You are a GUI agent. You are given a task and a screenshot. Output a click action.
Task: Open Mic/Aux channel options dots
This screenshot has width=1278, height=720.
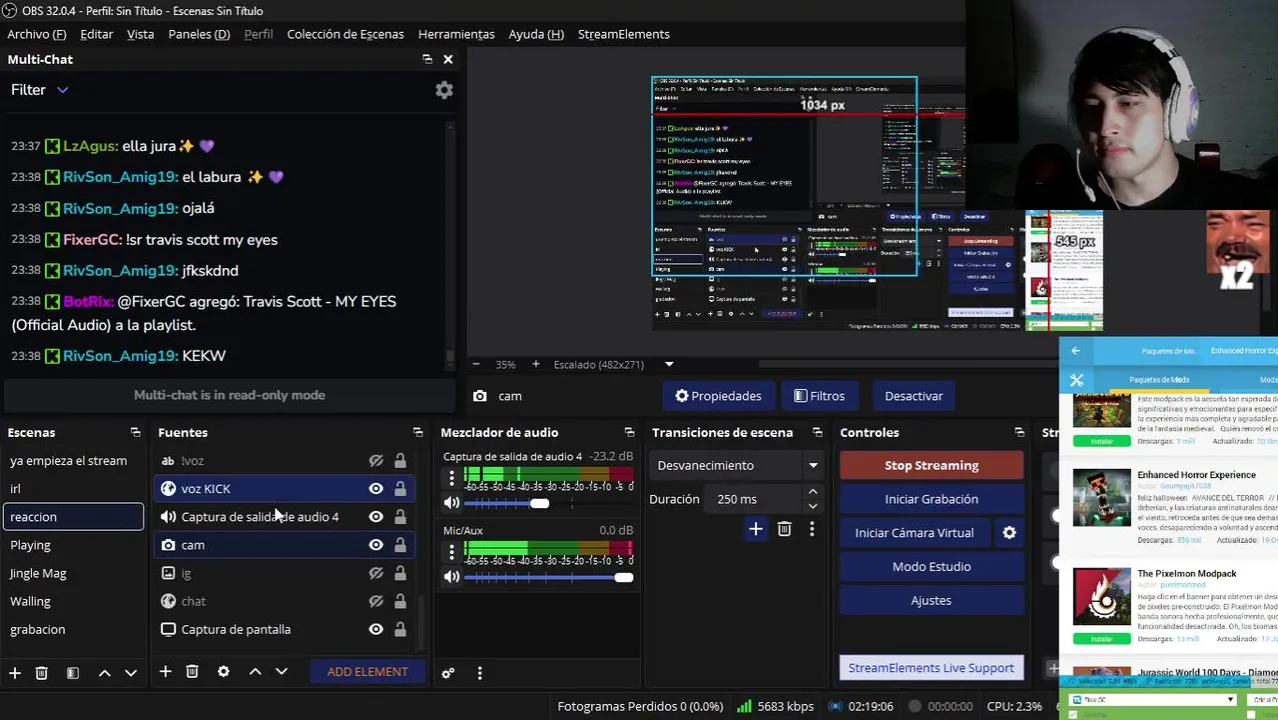(452, 551)
